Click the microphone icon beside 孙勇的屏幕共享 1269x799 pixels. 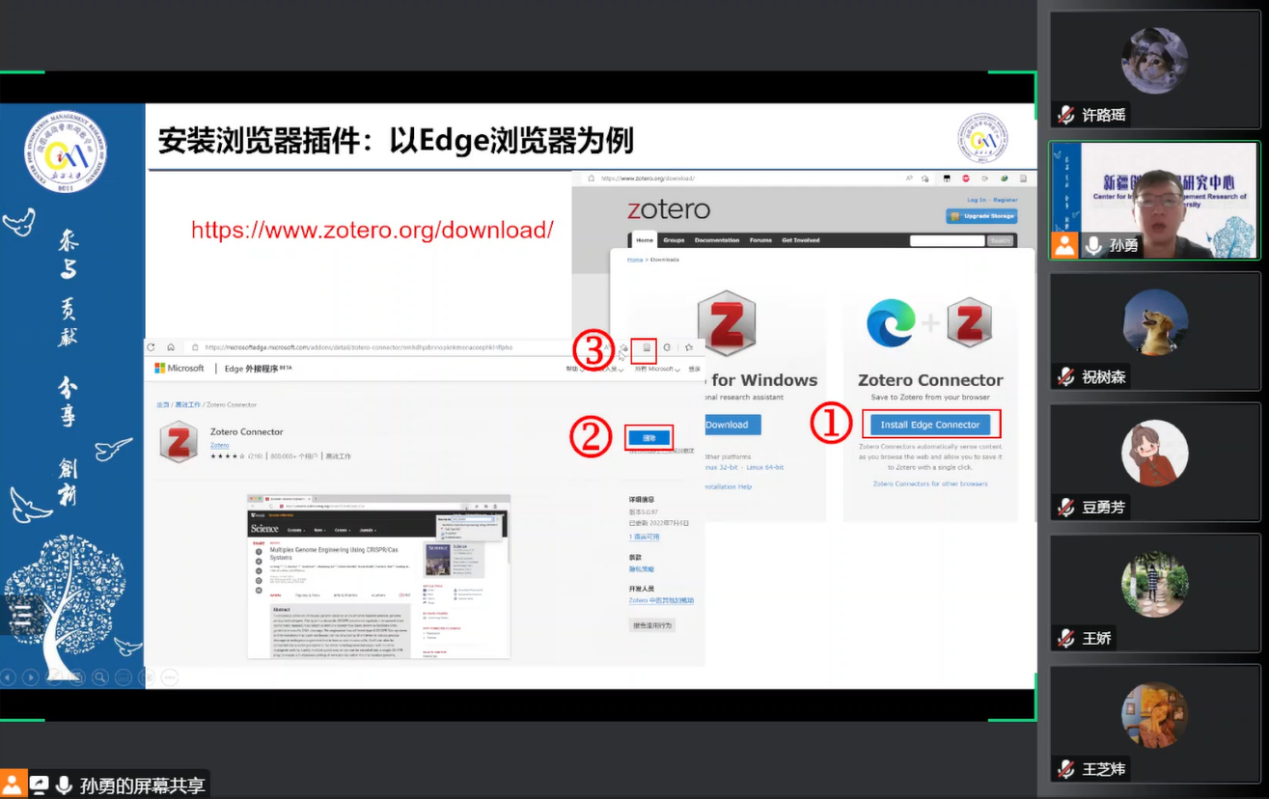coord(64,785)
